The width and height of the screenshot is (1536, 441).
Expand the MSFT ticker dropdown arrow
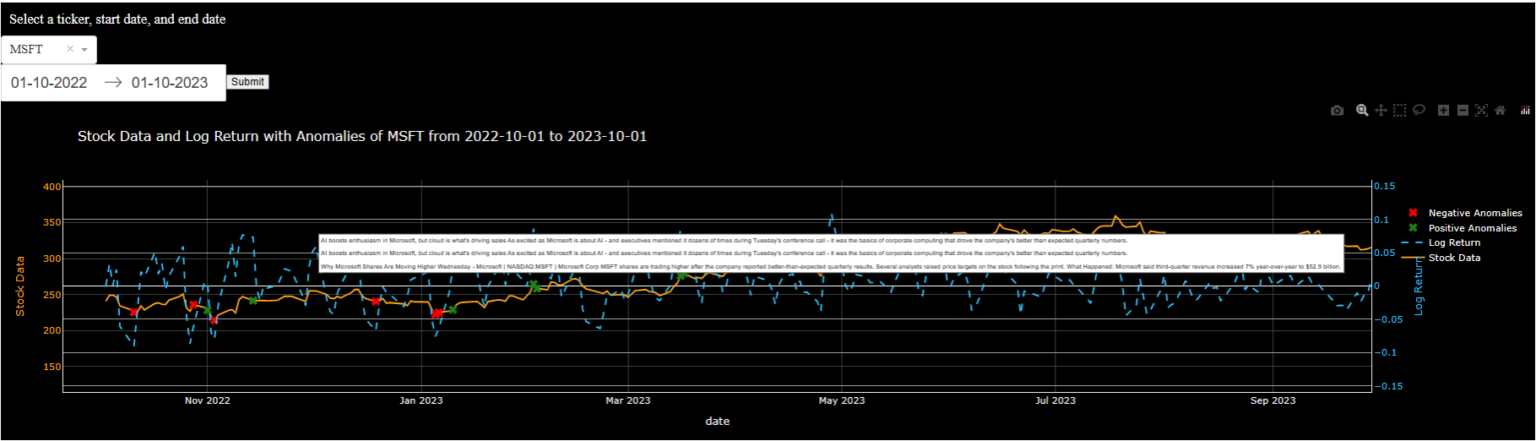(85, 49)
